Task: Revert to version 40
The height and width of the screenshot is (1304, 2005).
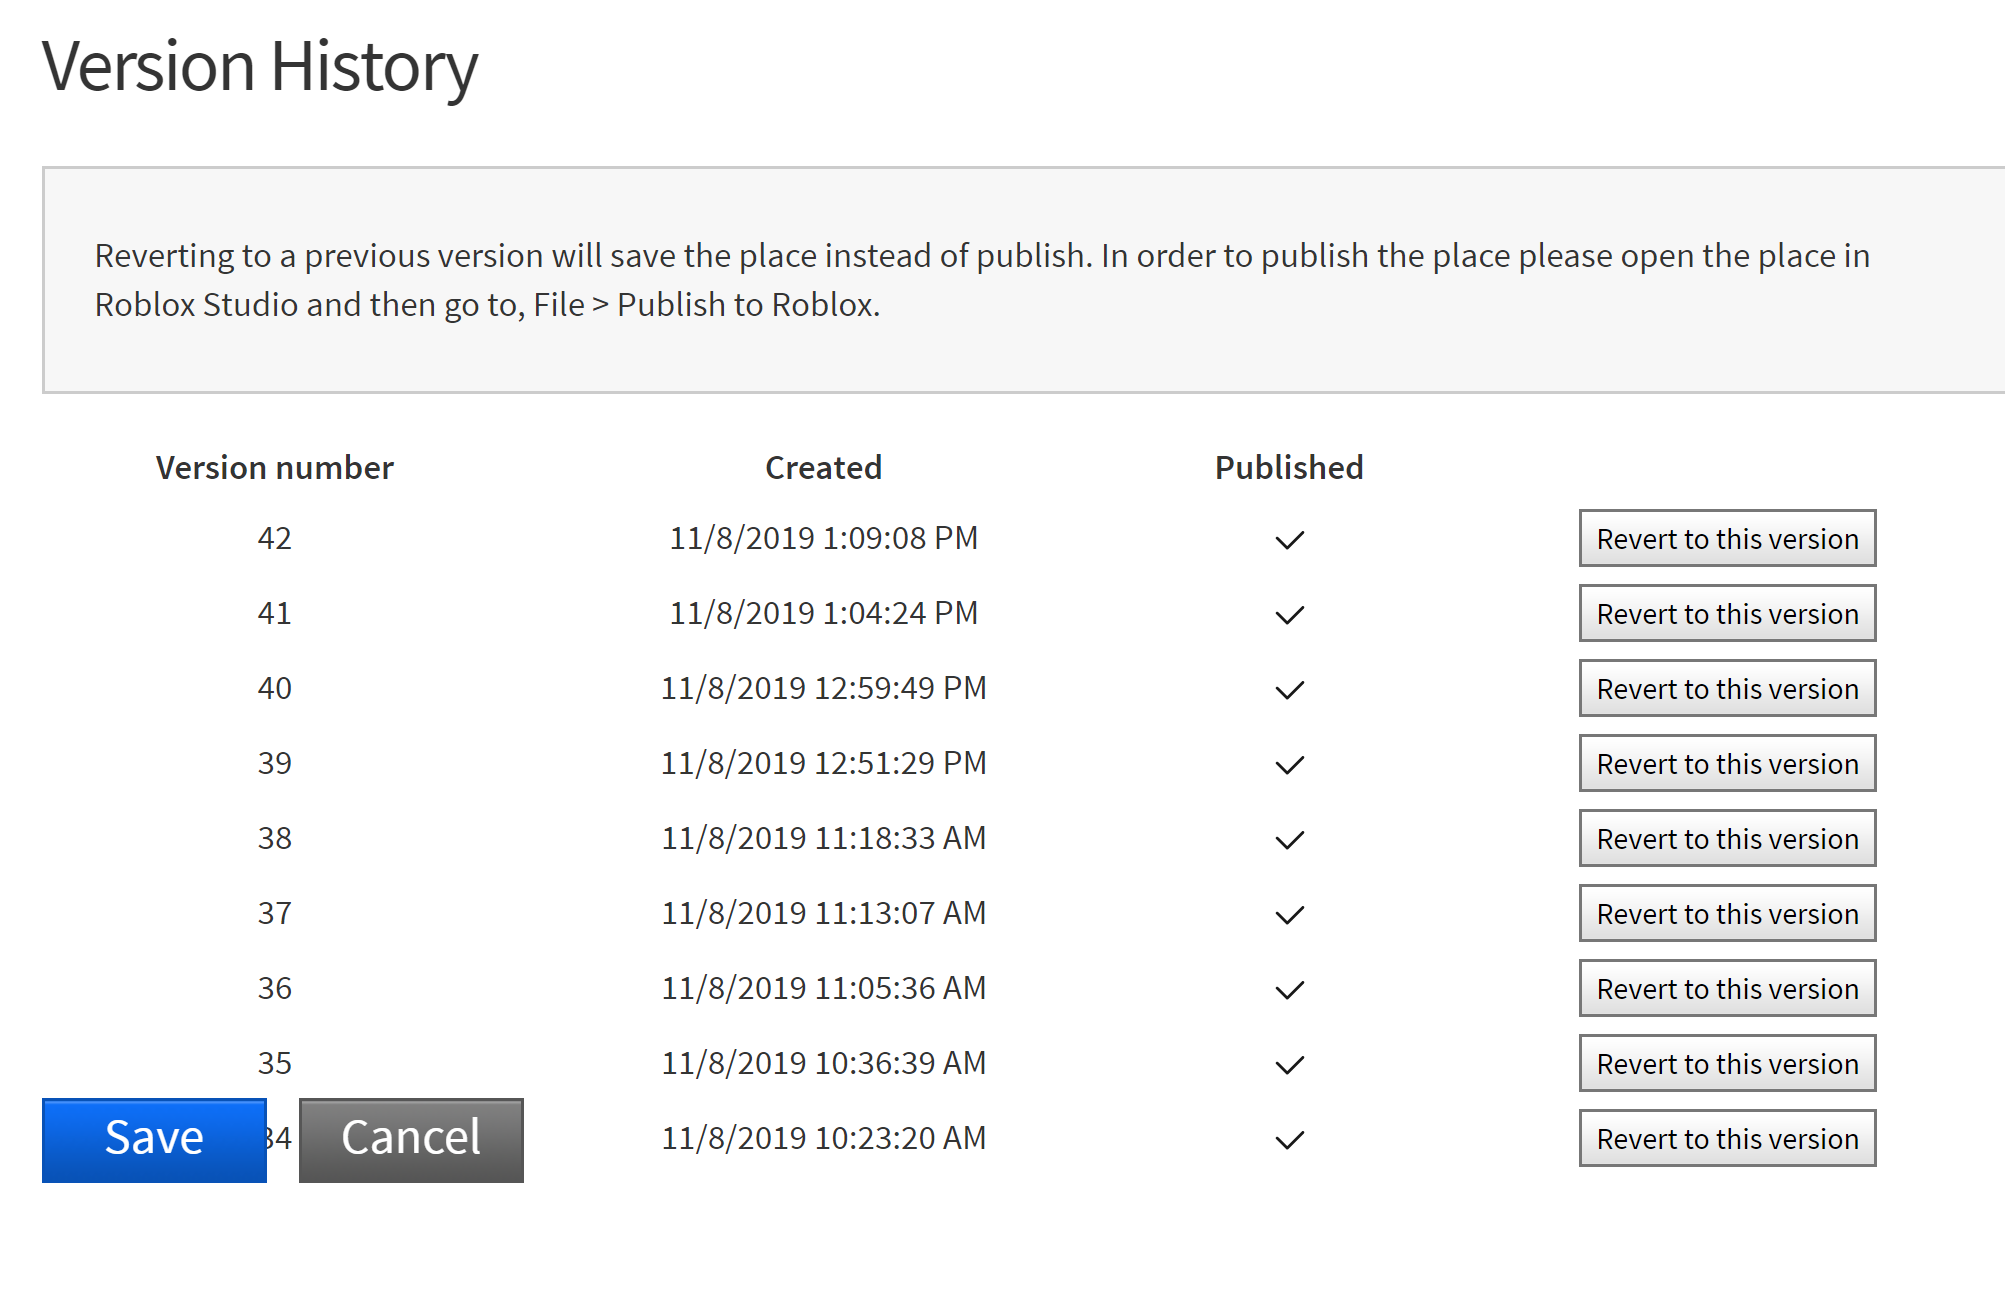Action: (1726, 689)
